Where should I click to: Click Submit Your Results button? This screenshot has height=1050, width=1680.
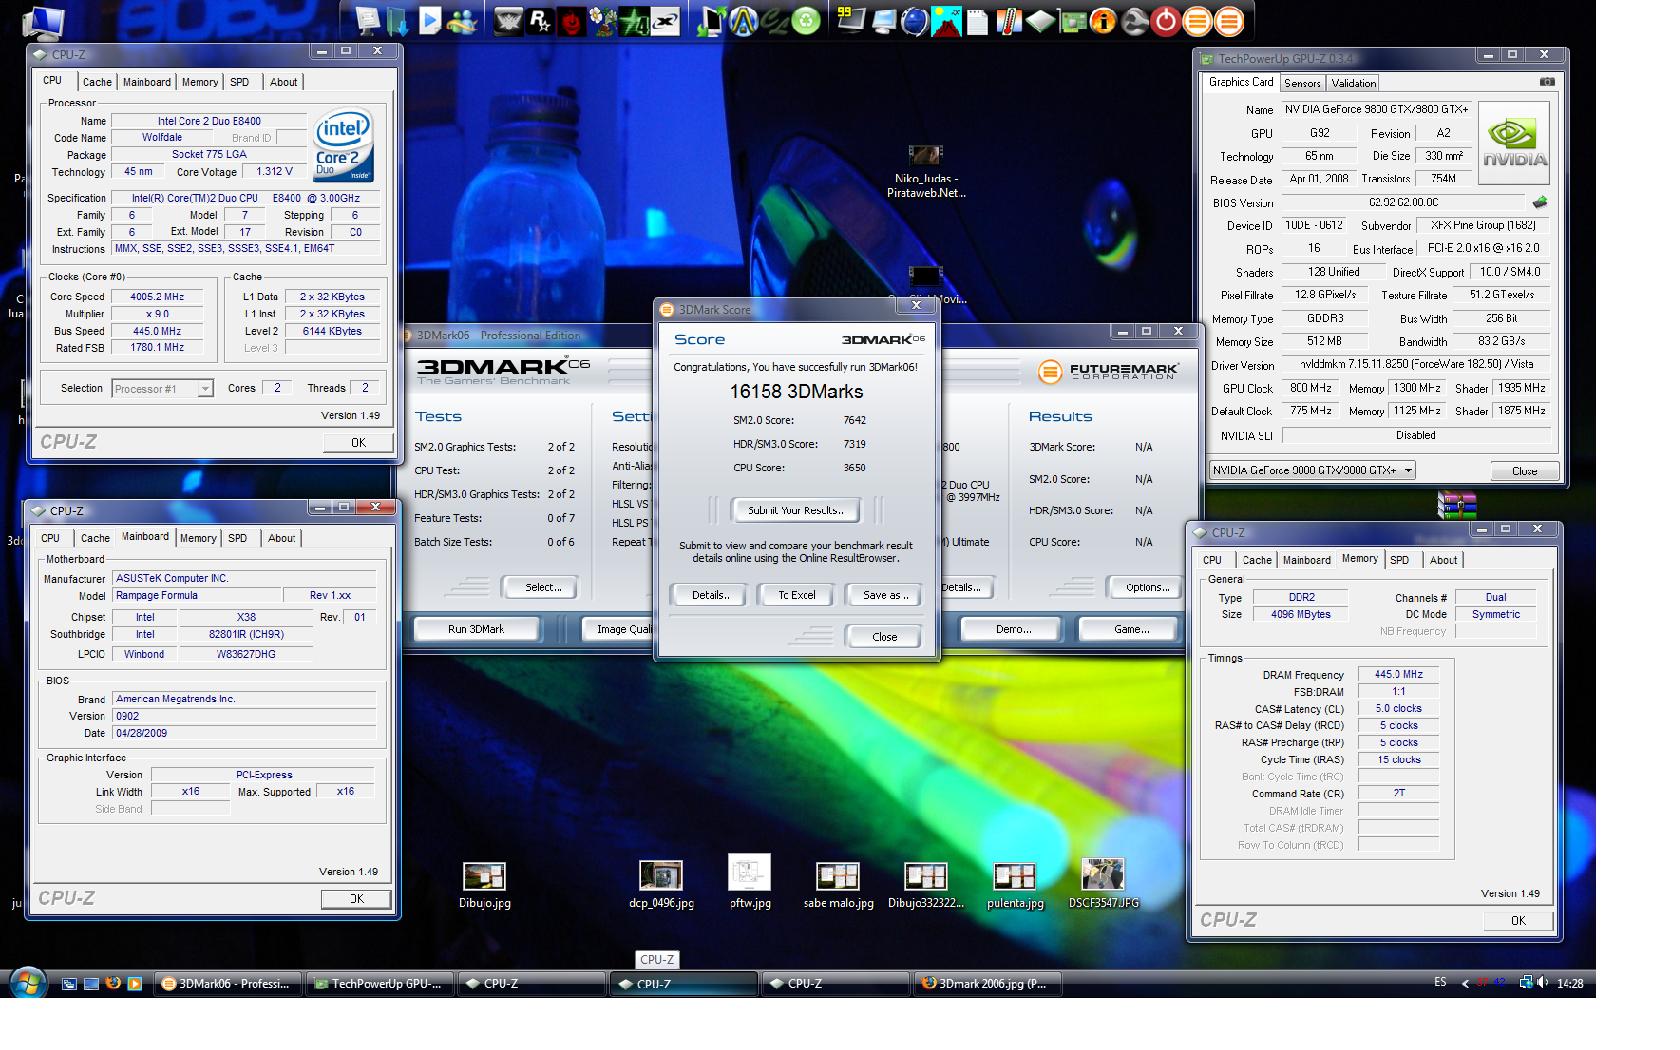(x=795, y=510)
